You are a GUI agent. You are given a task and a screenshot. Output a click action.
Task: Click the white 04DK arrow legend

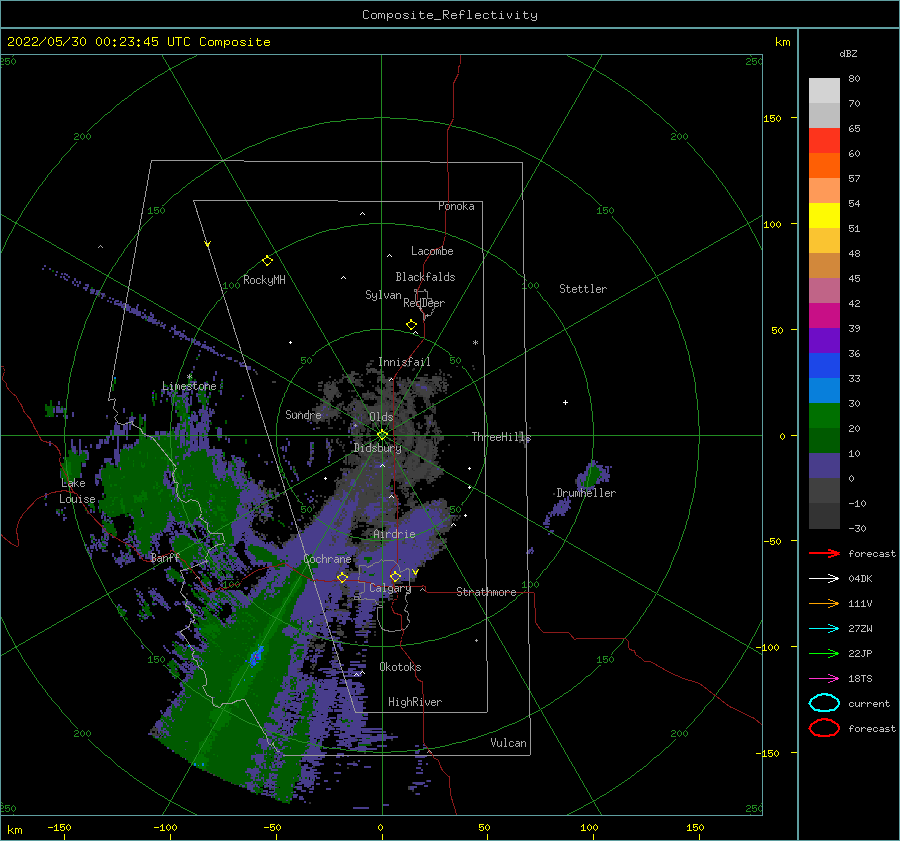(824, 579)
